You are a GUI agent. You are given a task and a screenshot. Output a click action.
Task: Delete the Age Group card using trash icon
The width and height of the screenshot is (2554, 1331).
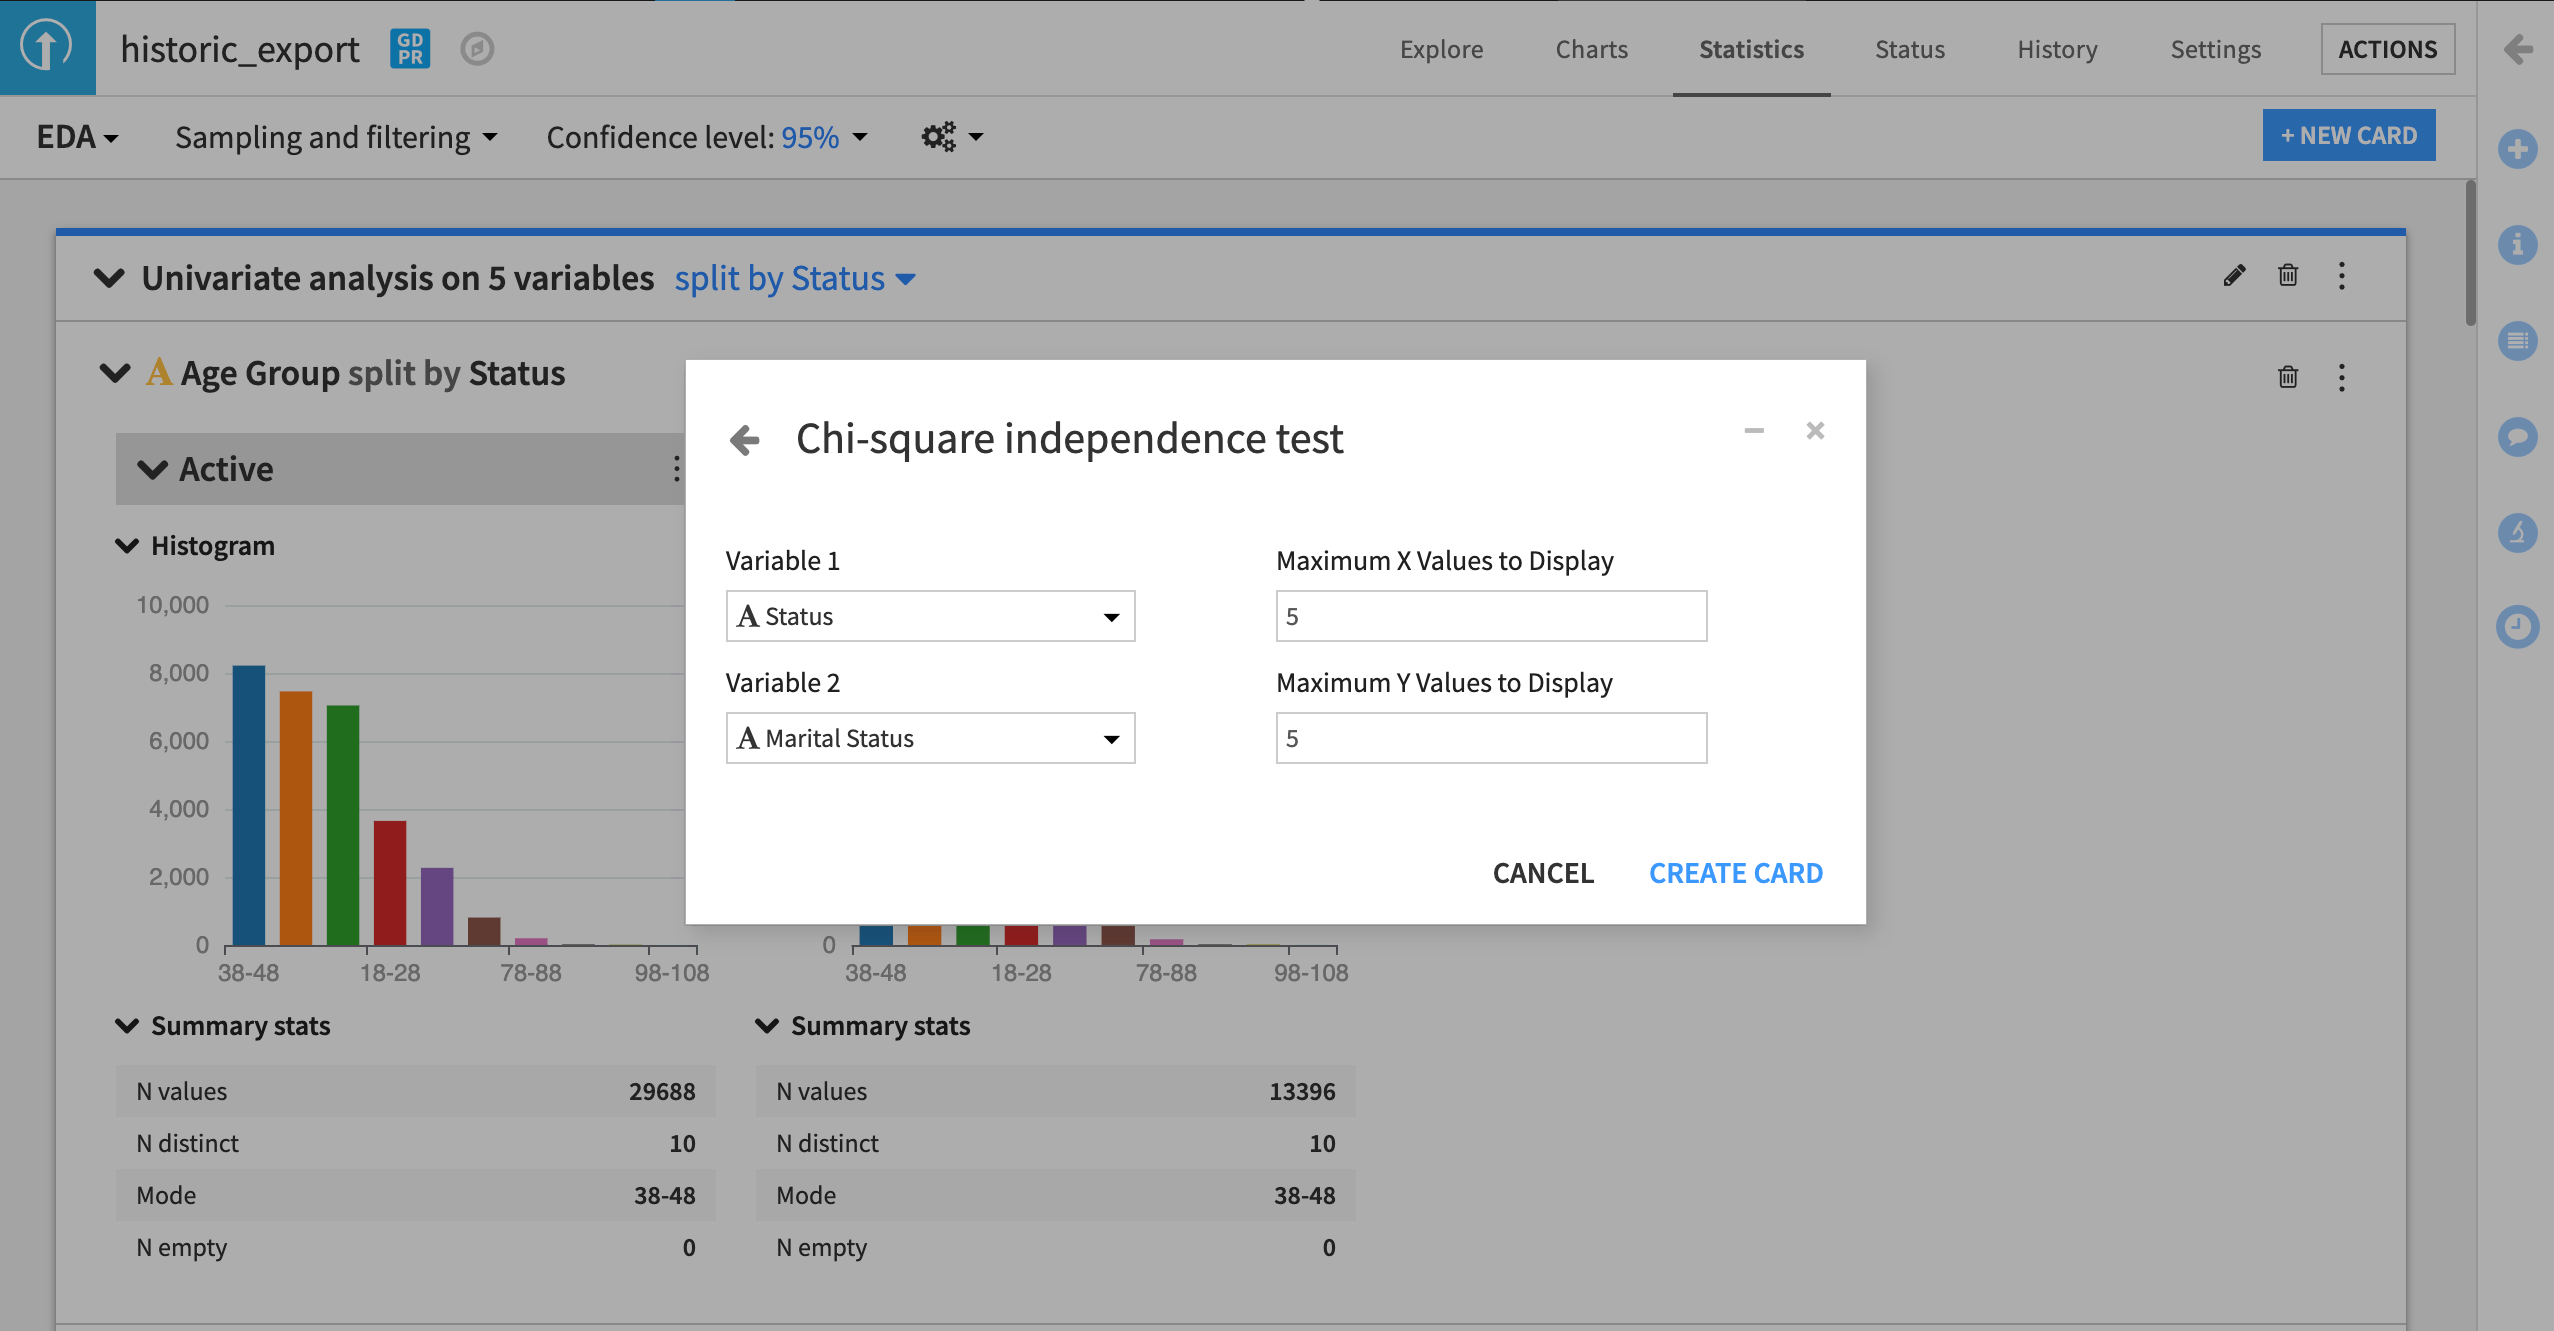(x=2287, y=377)
